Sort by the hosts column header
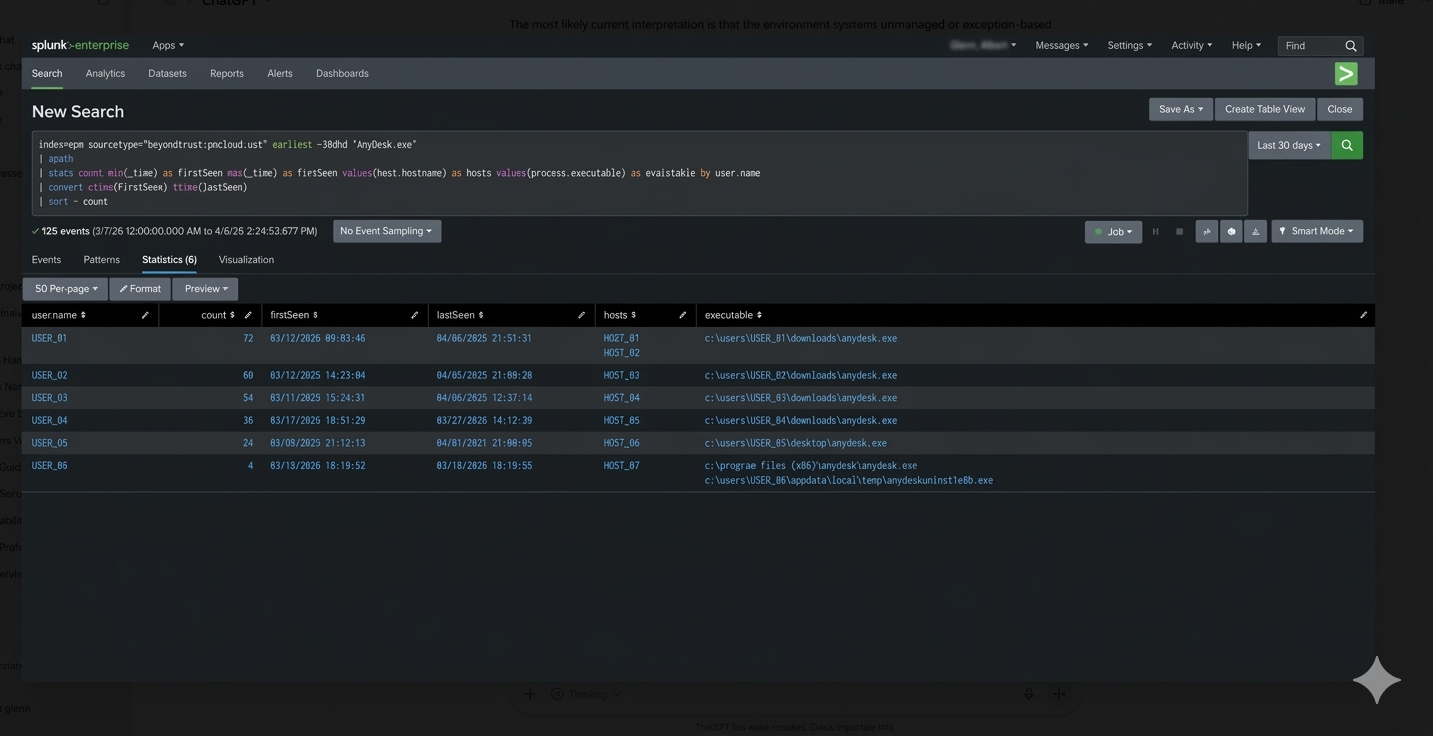Image resolution: width=1433 pixels, height=736 pixels. [x=620, y=315]
